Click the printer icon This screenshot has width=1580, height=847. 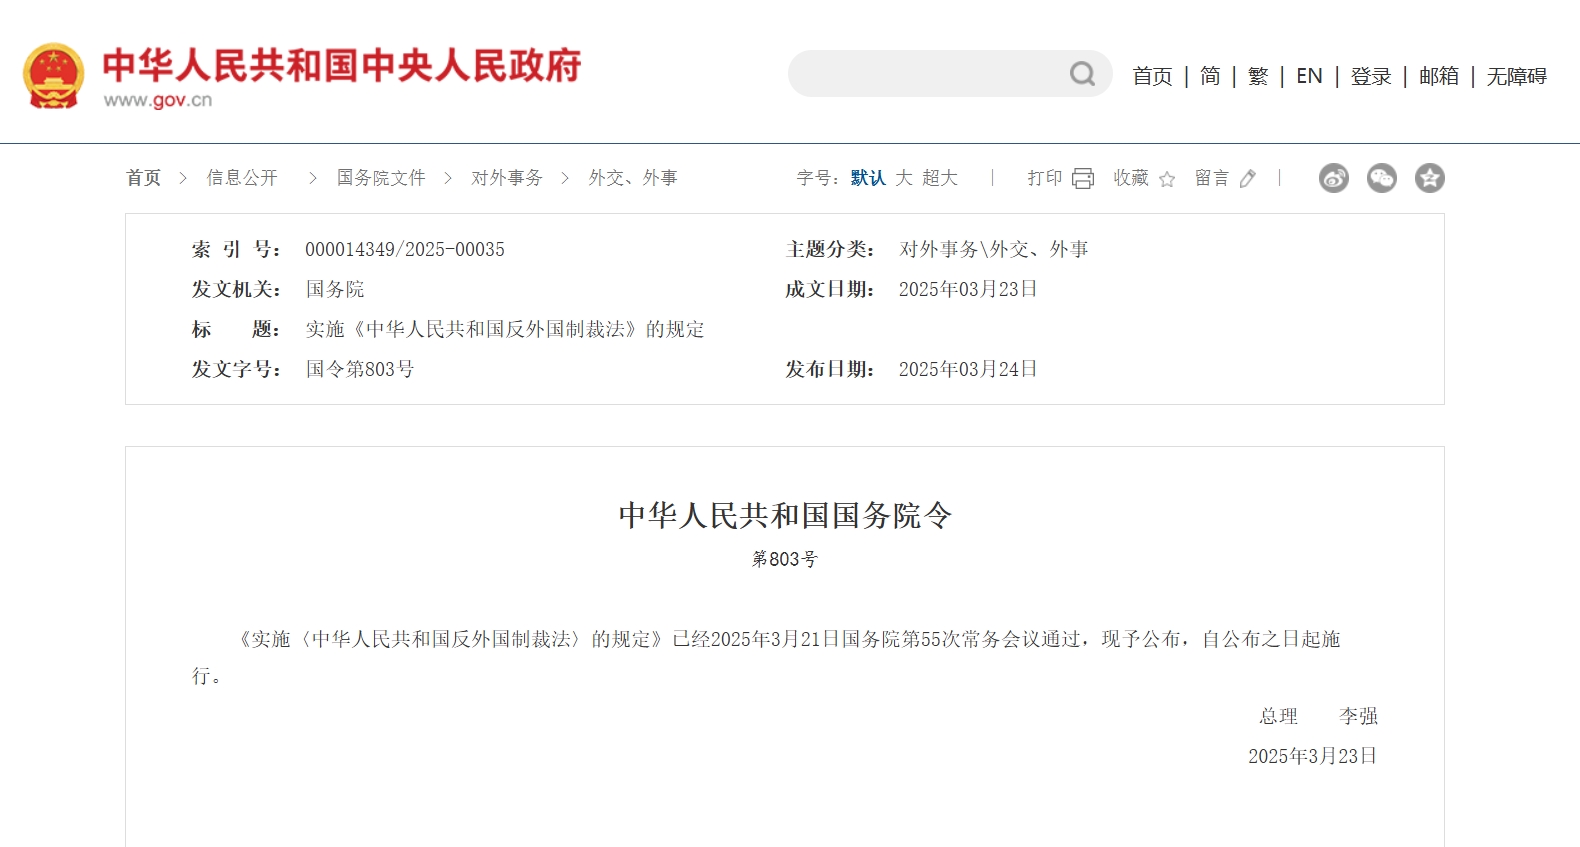pos(1083,178)
